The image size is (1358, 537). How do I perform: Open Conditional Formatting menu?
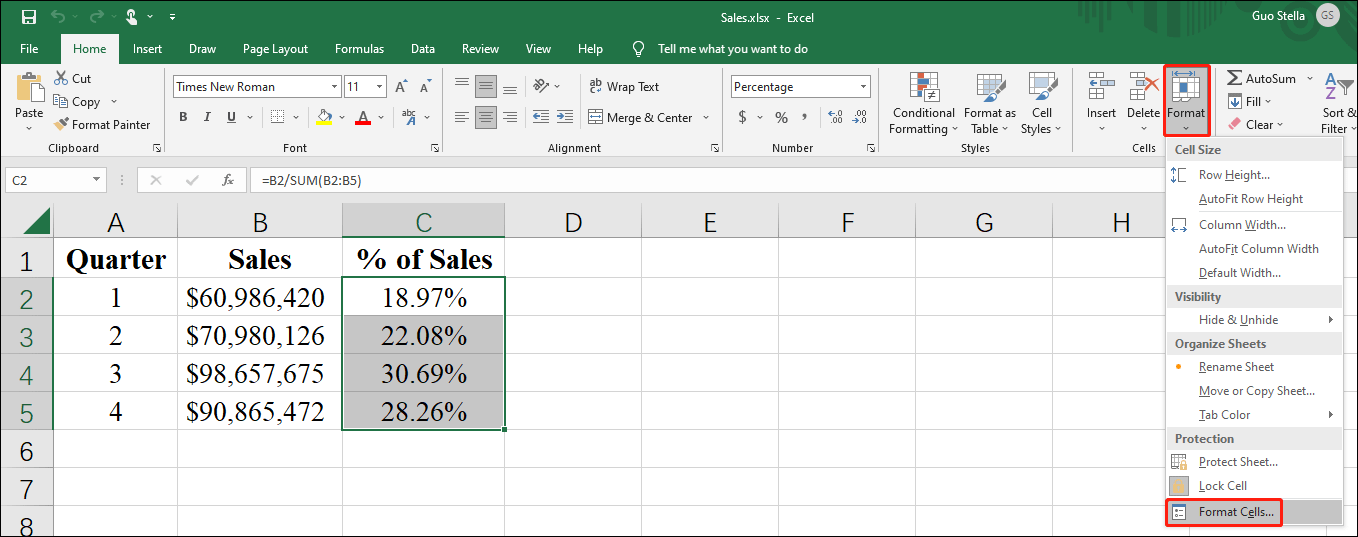(x=924, y=103)
